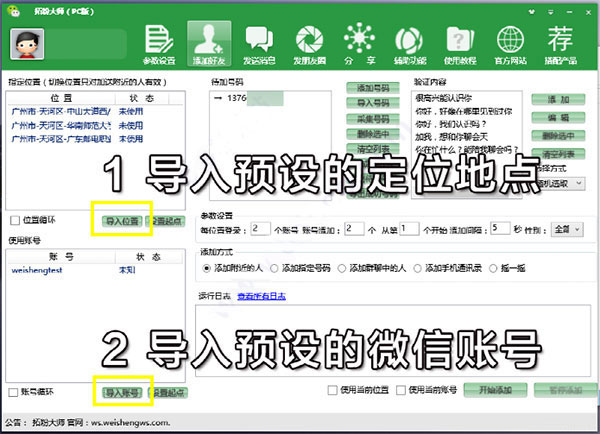The width and height of the screenshot is (600, 434).
Task: Click the user avatar picture
Action: pos(27,44)
